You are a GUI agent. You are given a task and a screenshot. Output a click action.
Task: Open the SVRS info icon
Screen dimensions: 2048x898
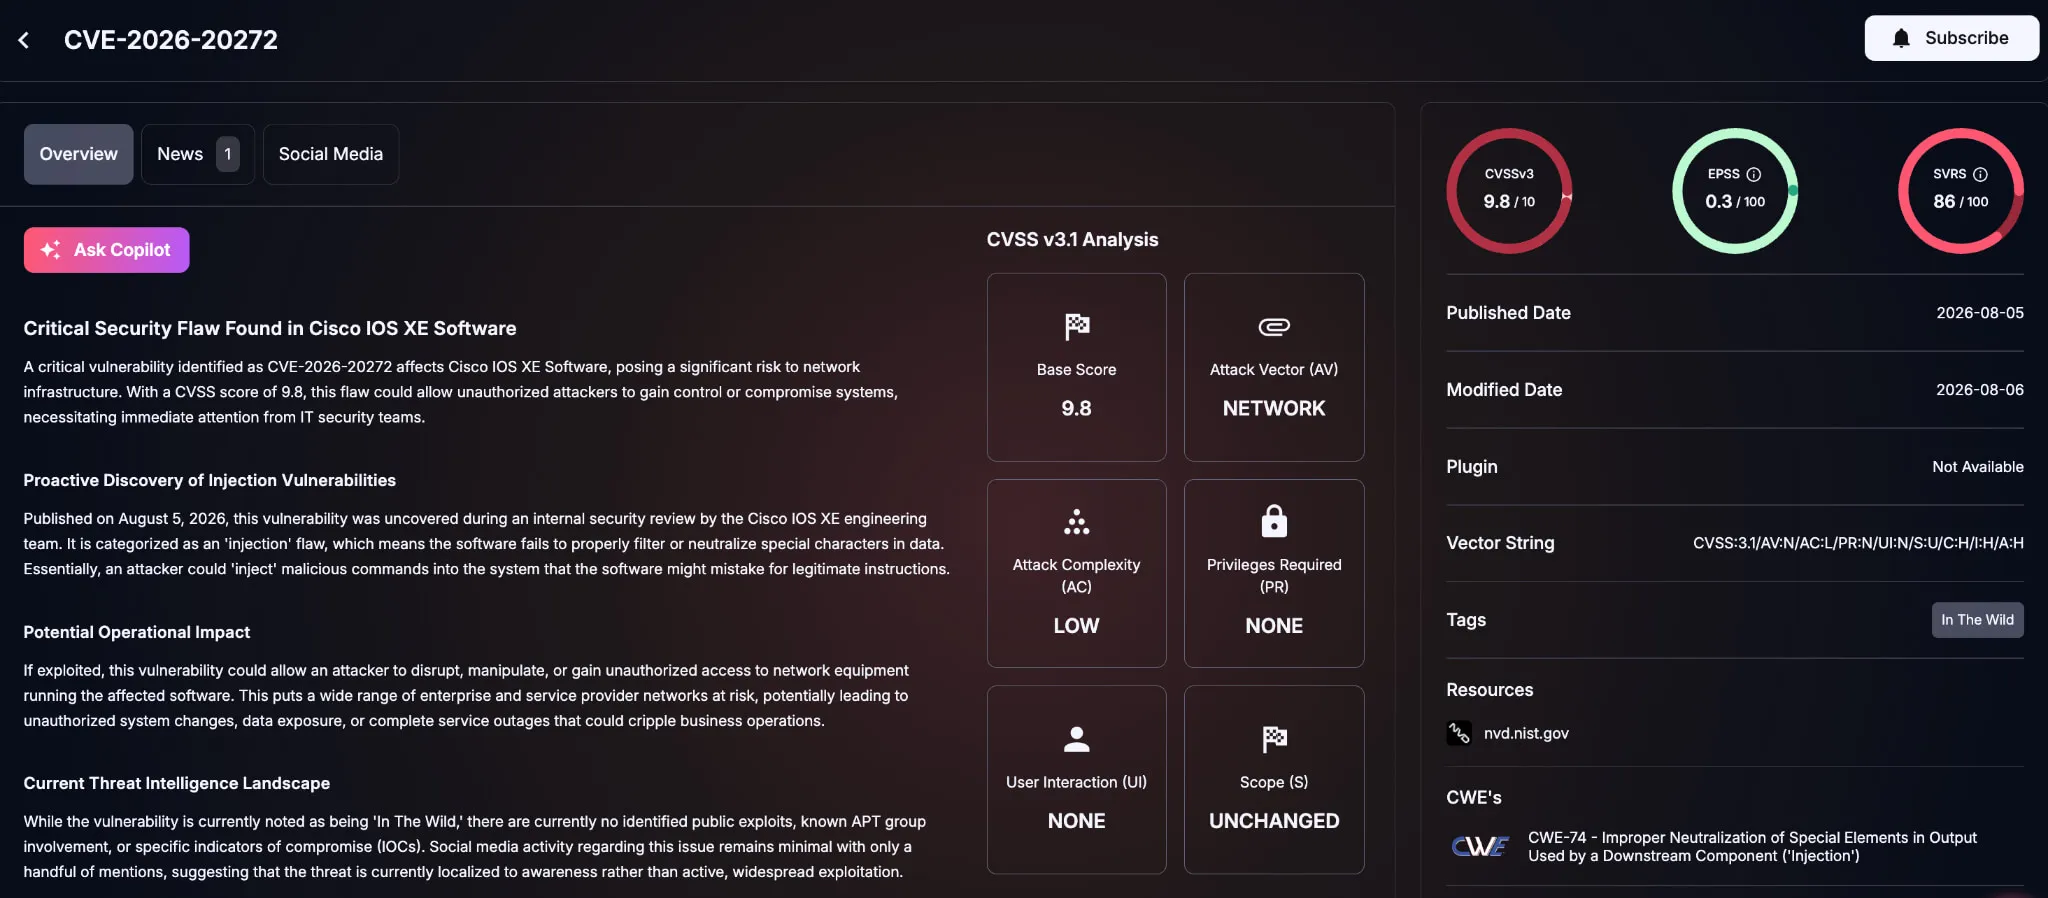(1980, 174)
